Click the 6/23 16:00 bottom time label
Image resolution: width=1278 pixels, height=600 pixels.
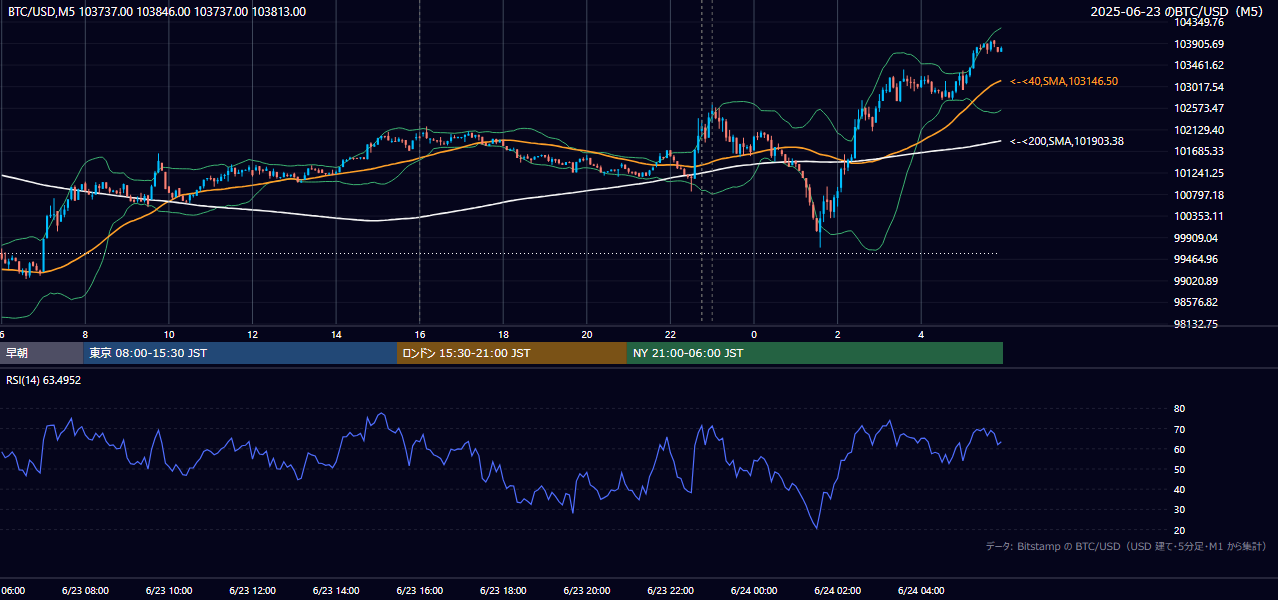point(420,591)
